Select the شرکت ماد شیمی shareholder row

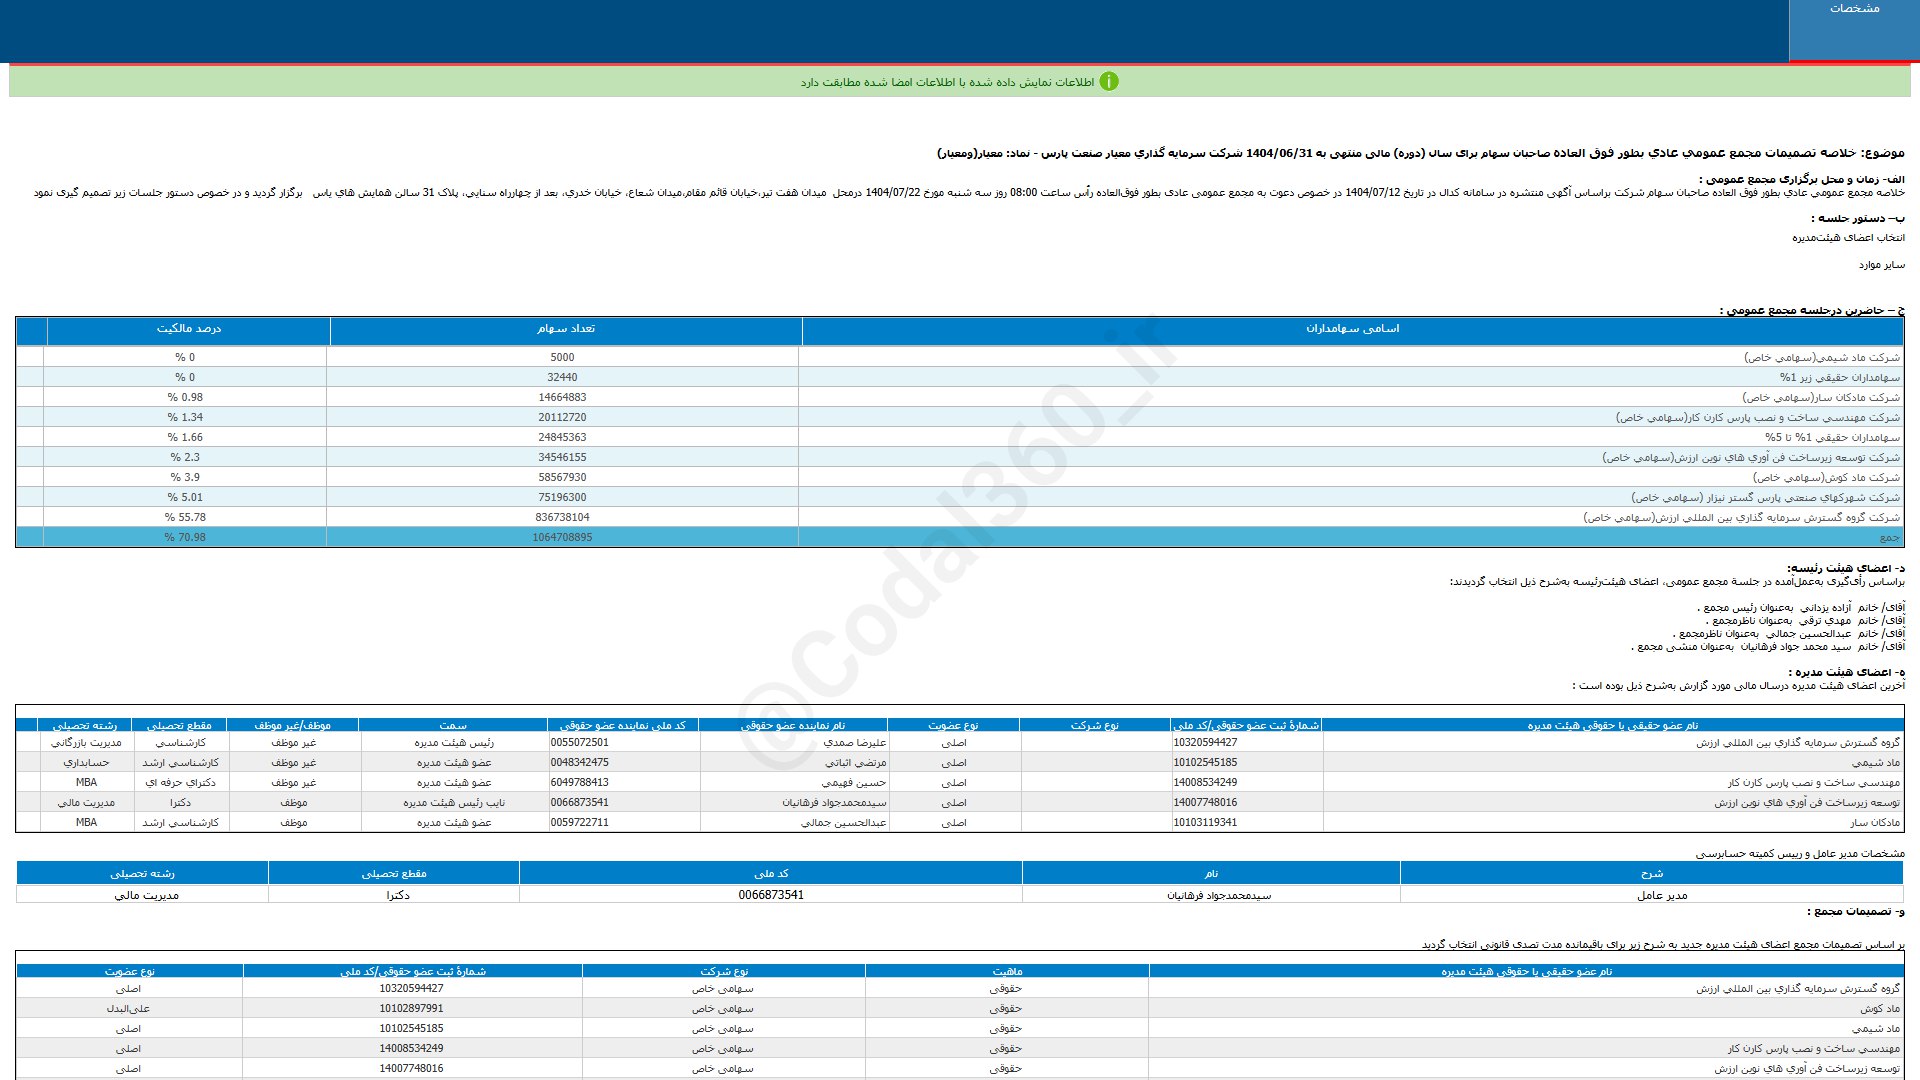[1821, 357]
